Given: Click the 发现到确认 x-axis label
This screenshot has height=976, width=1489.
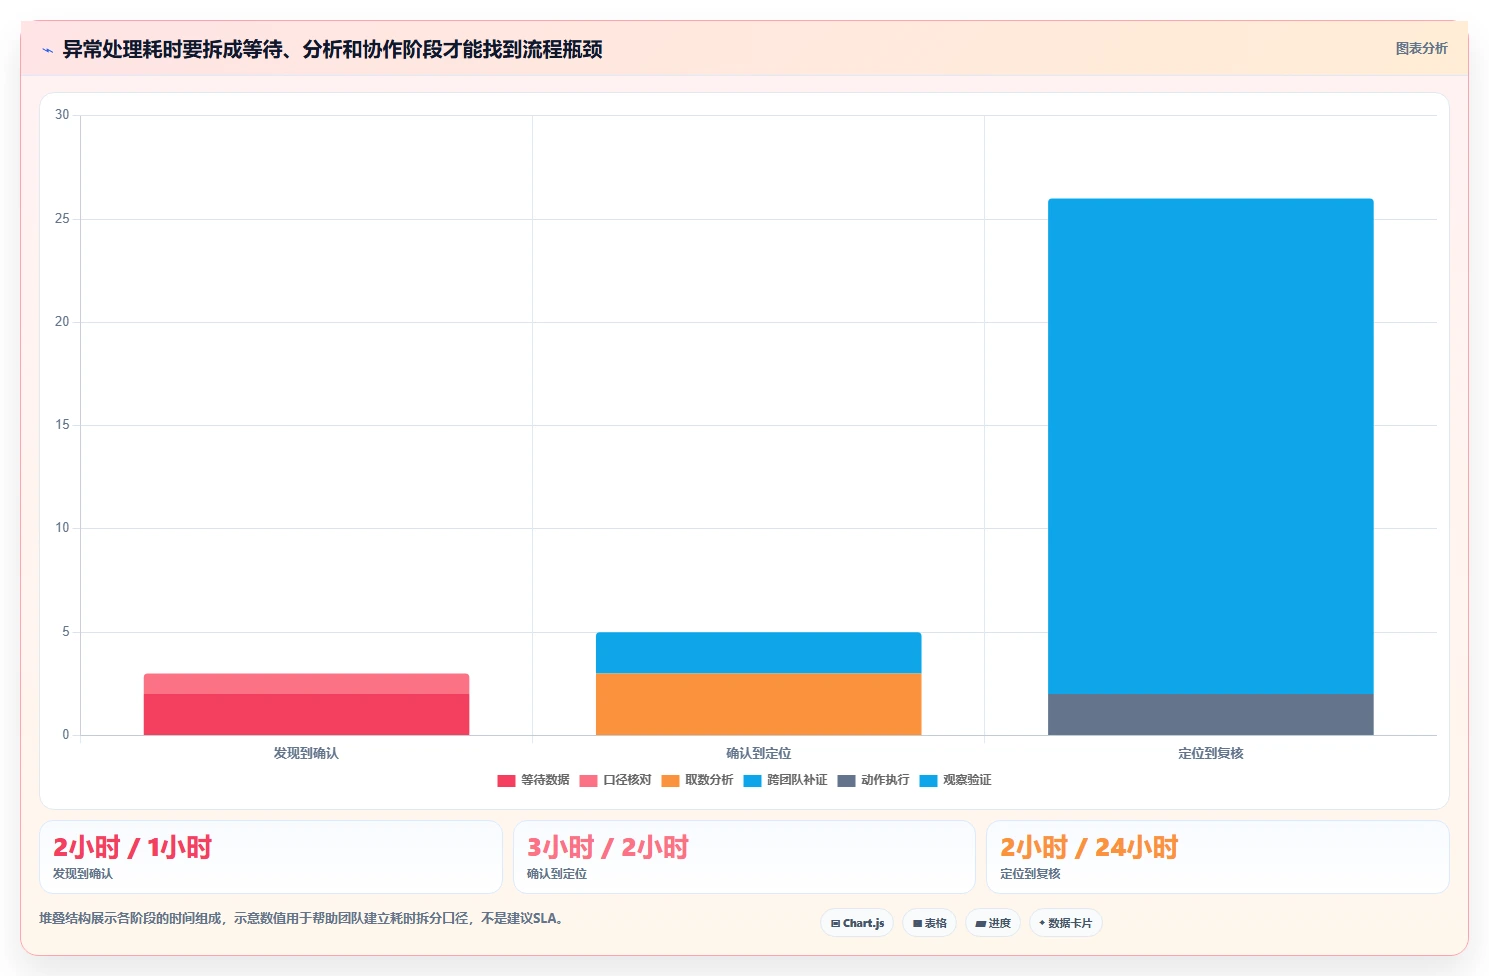Looking at the screenshot, I should [x=306, y=753].
